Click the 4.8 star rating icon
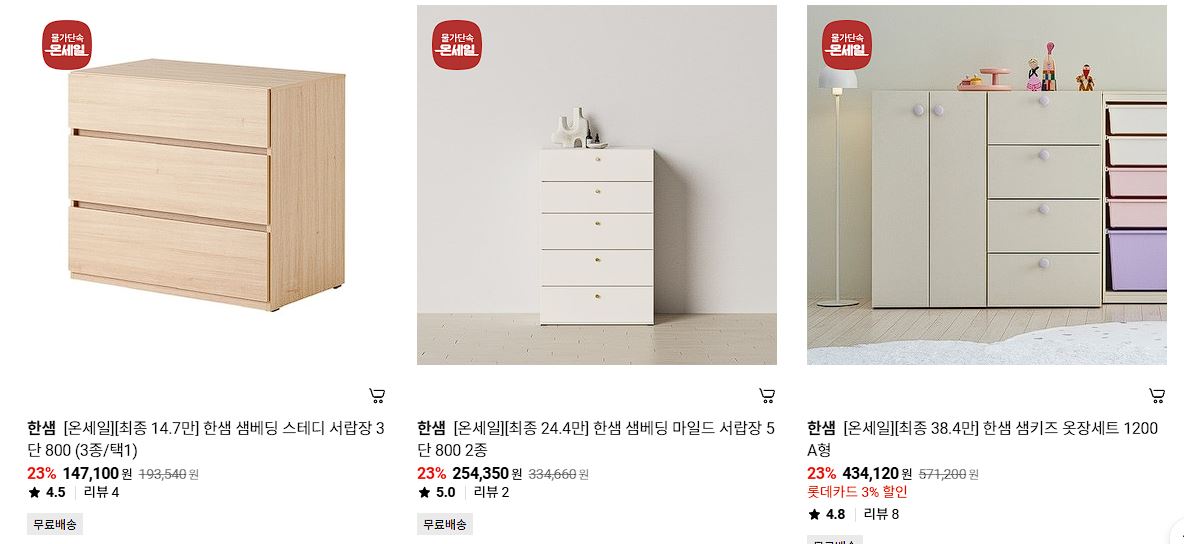This screenshot has height=544, width=1184. point(814,515)
